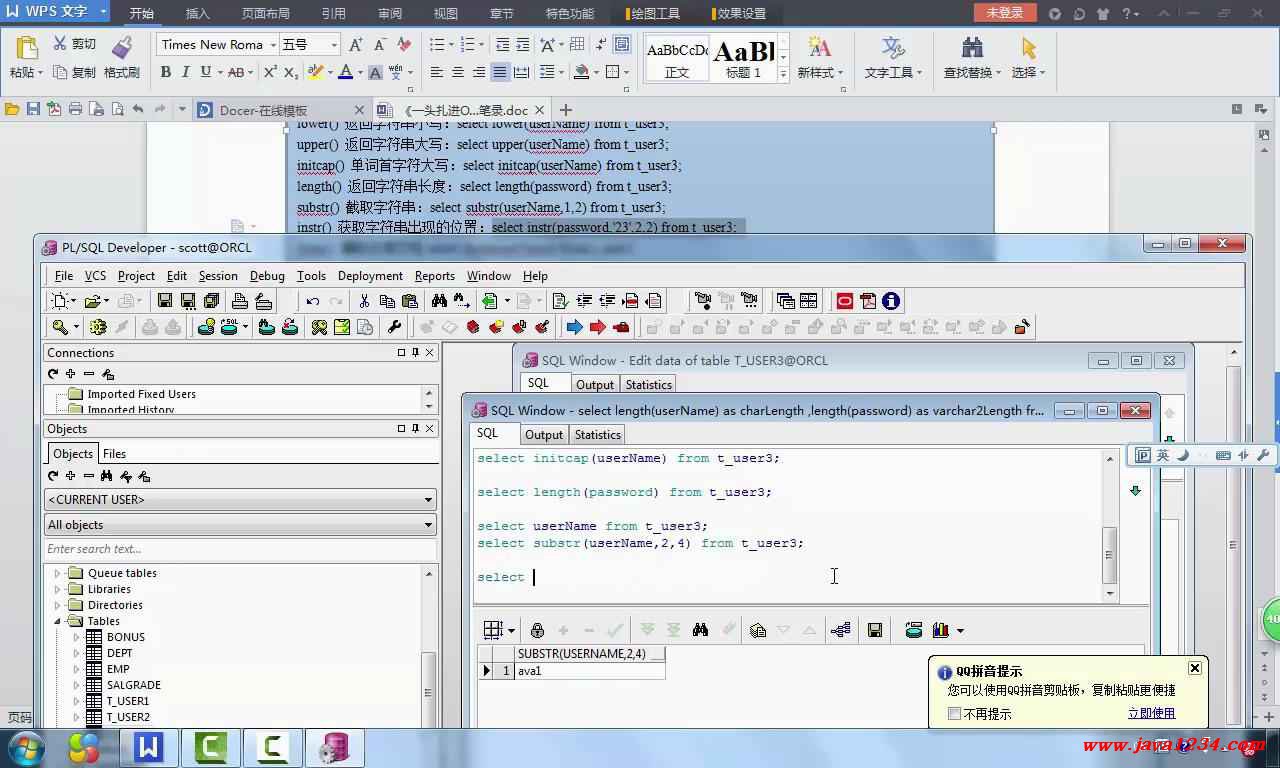Image resolution: width=1280 pixels, height=768 pixels.
Task: Click the Enter search text field
Action: 240,549
